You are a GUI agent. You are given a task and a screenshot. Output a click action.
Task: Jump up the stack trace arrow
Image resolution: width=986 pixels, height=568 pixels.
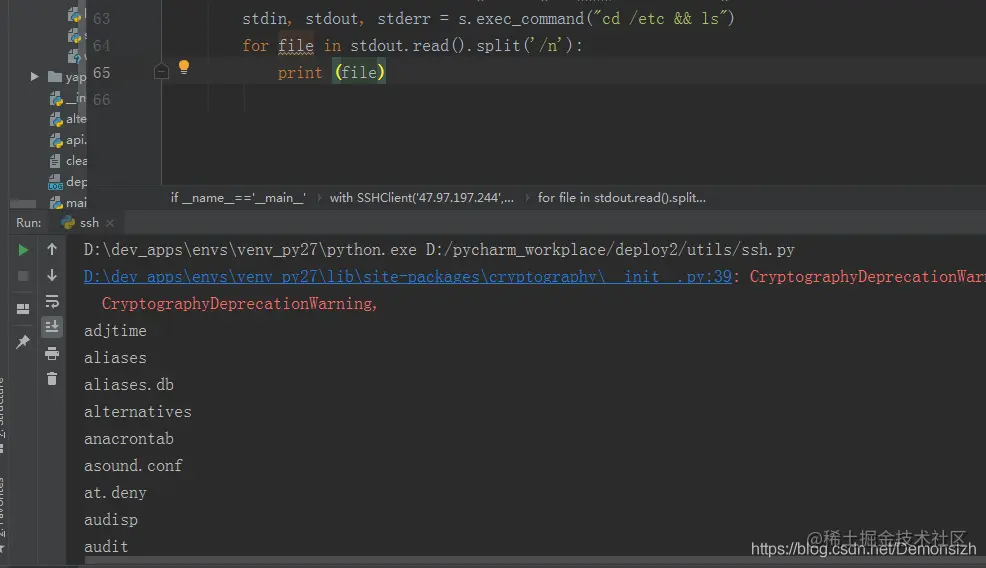(52, 249)
